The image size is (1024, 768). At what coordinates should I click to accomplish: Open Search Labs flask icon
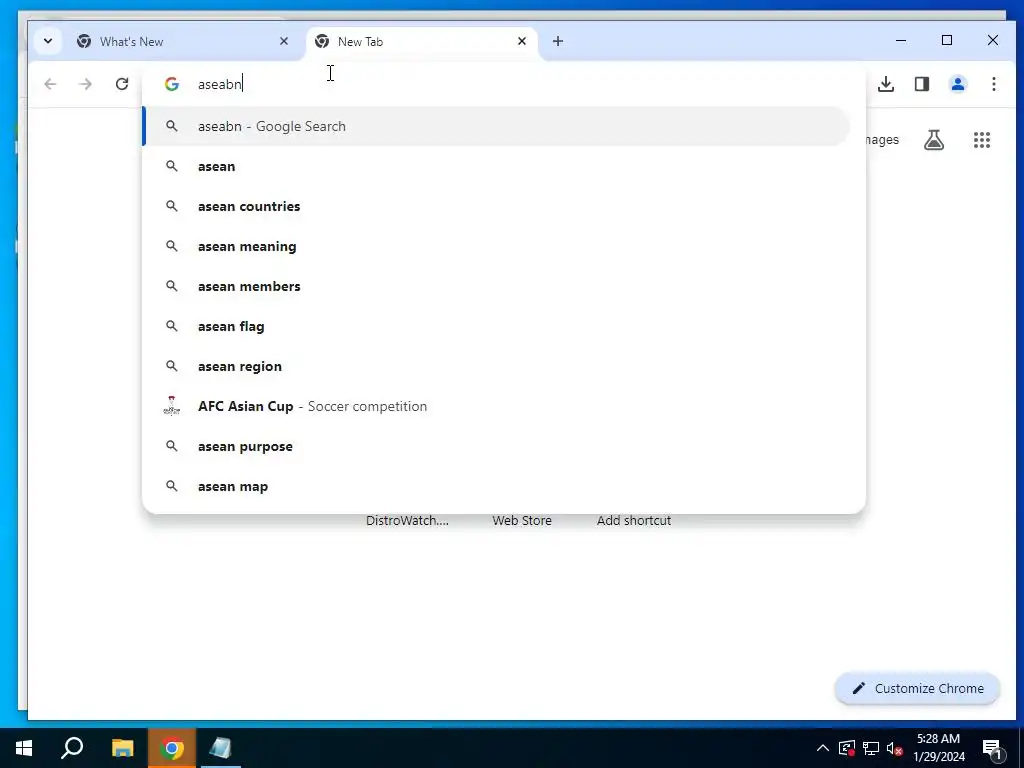click(934, 140)
